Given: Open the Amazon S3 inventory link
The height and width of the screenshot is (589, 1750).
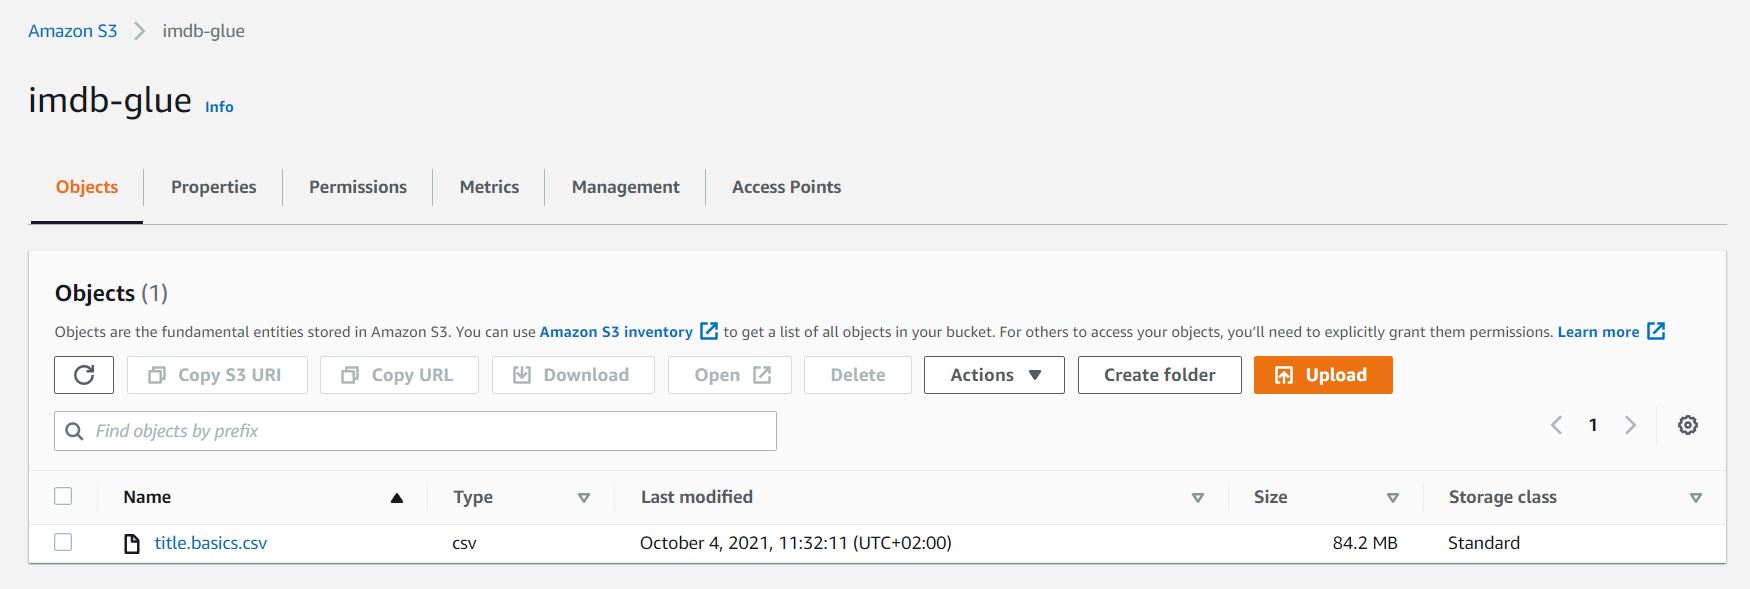Looking at the screenshot, I should click(x=616, y=332).
